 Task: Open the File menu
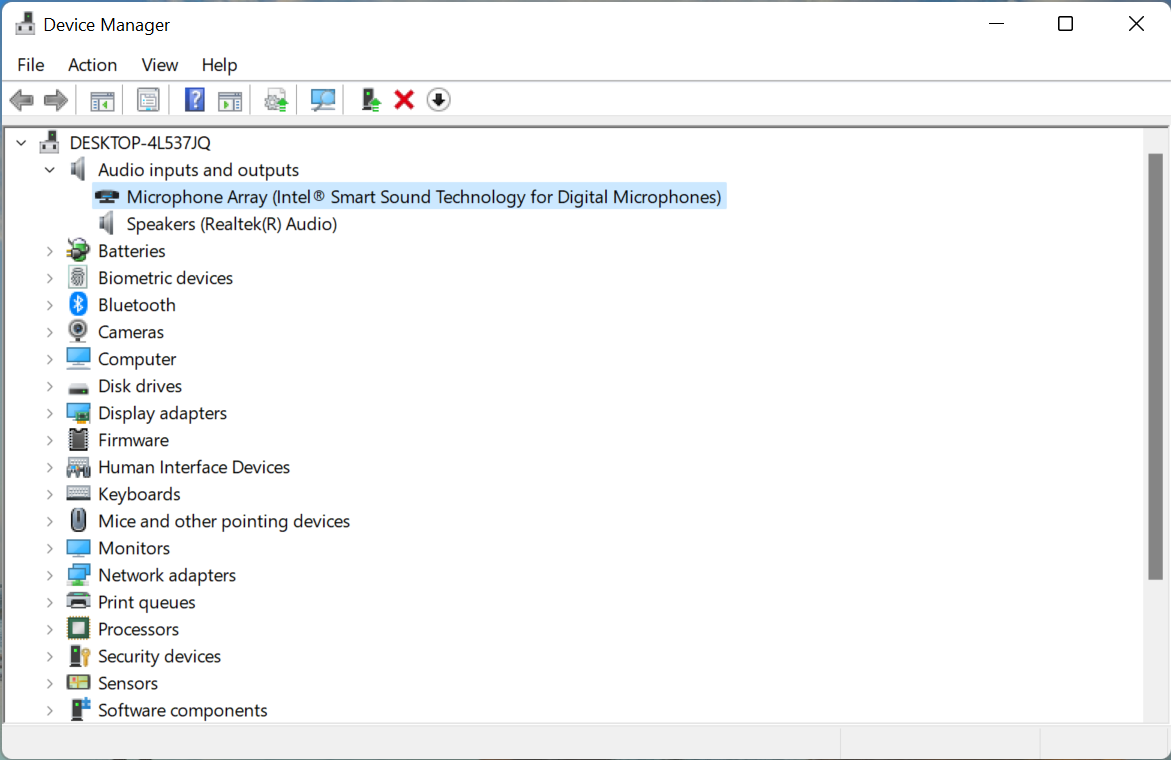30,64
